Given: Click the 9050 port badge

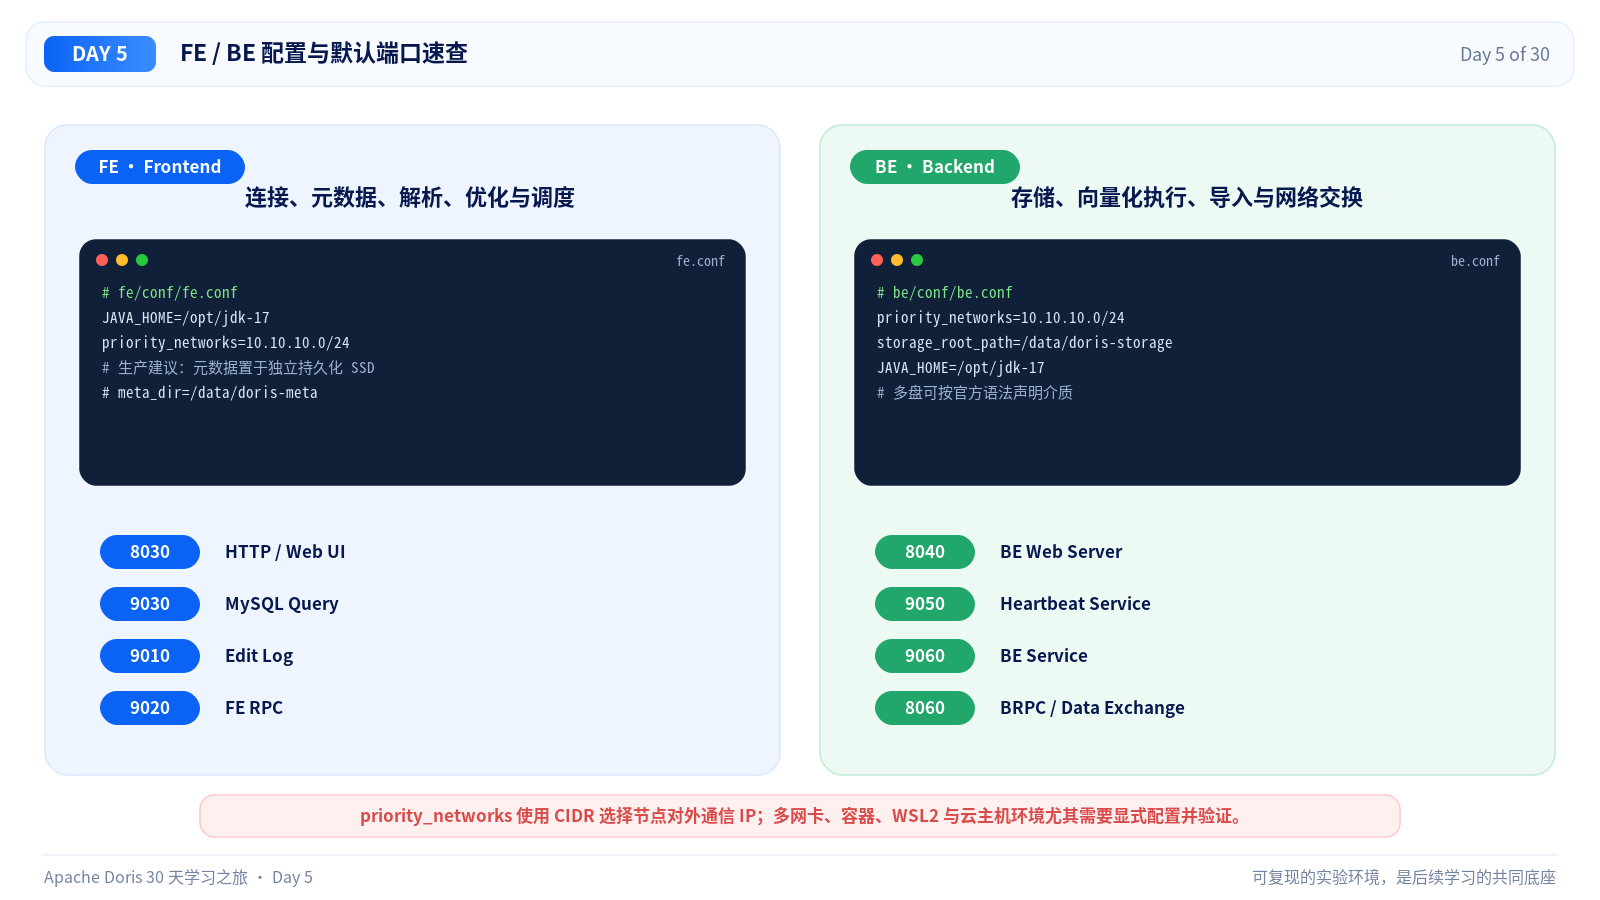Looking at the screenshot, I should 925,604.
